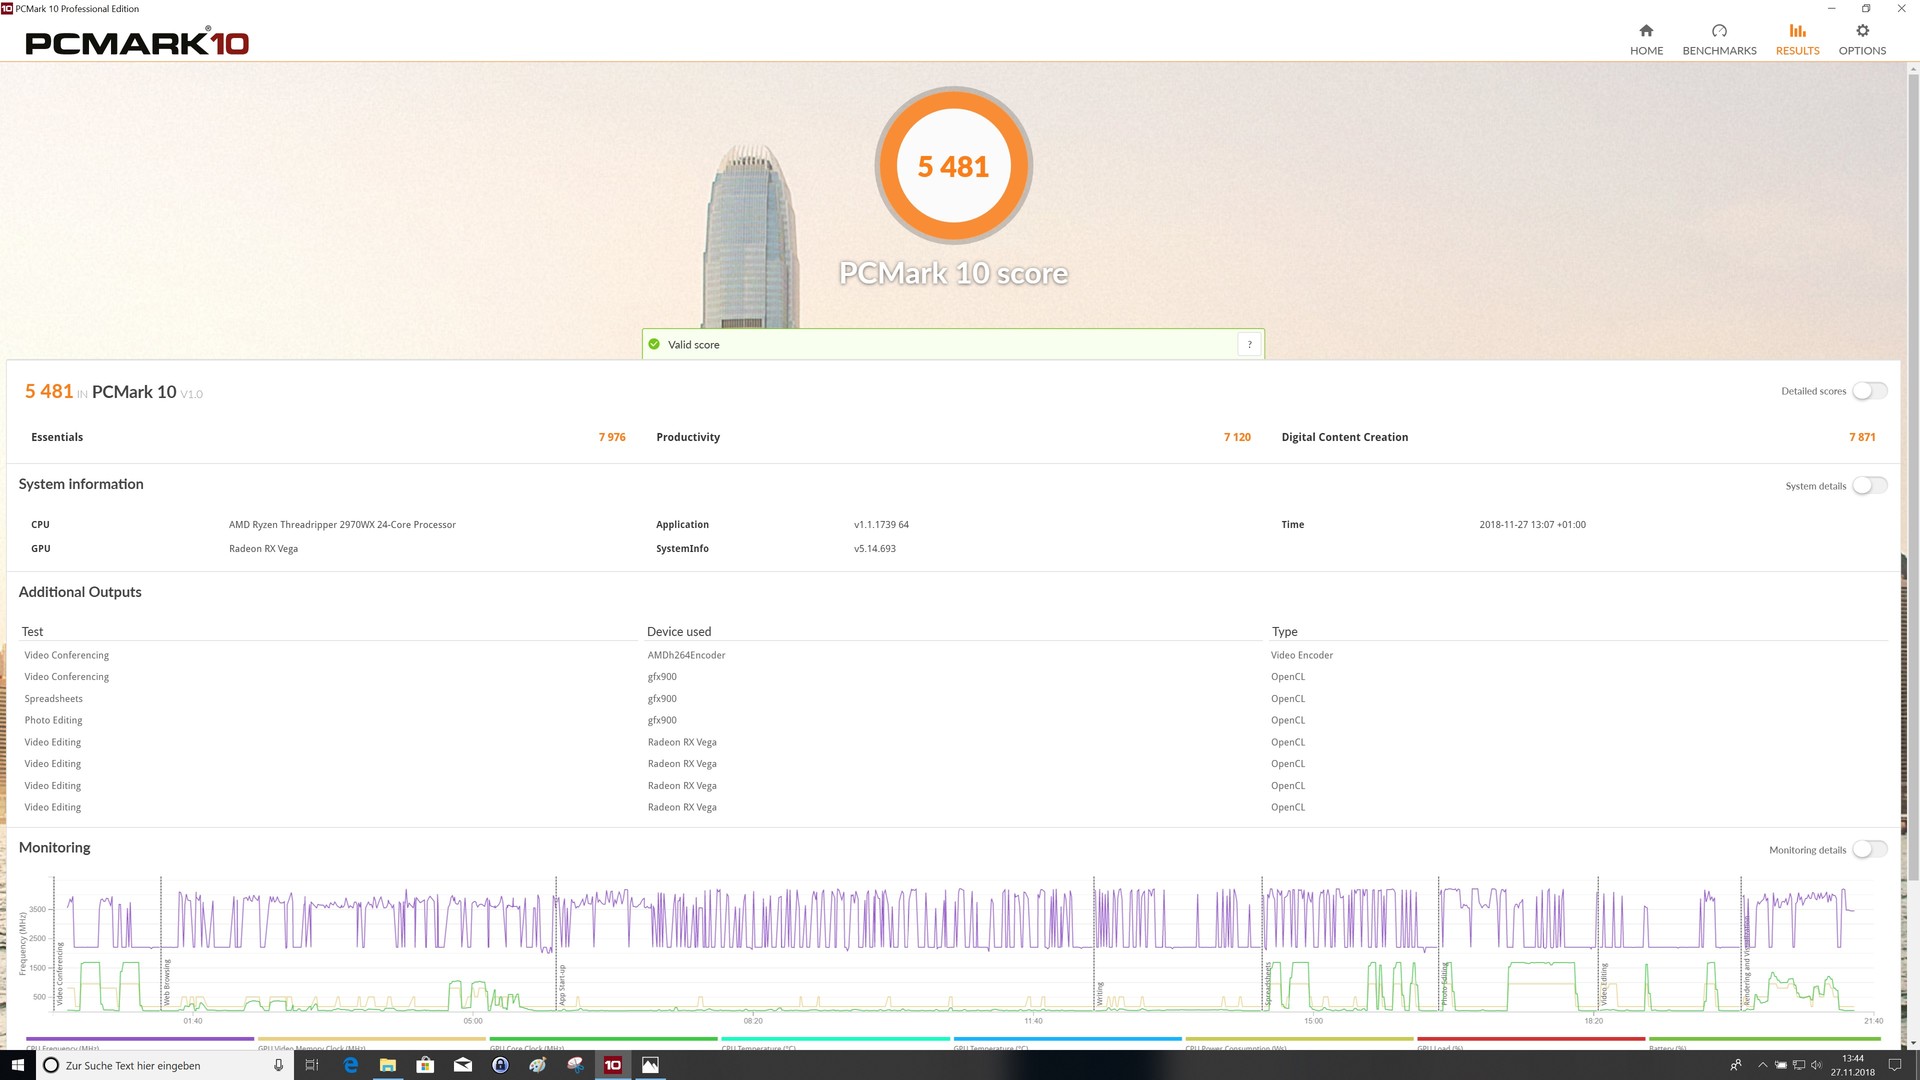The height and width of the screenshot is (1080, 1920).
Task: Click the Type column header
Action: [x=1284, y=631]
